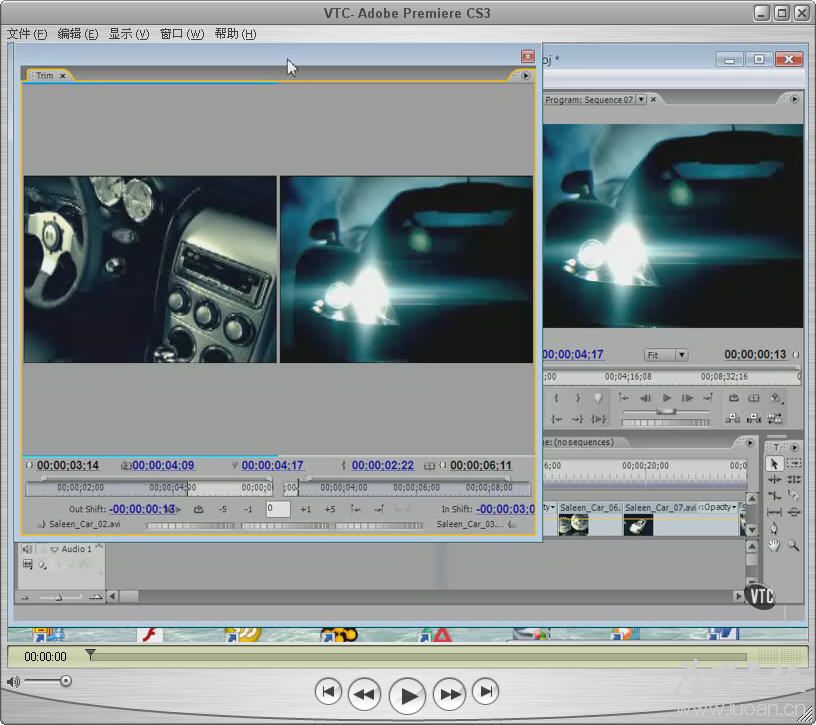Open Opacity dropdown on Saleen_Car_07.avi clip
The image size is (816, 725).
coord(734,507)
